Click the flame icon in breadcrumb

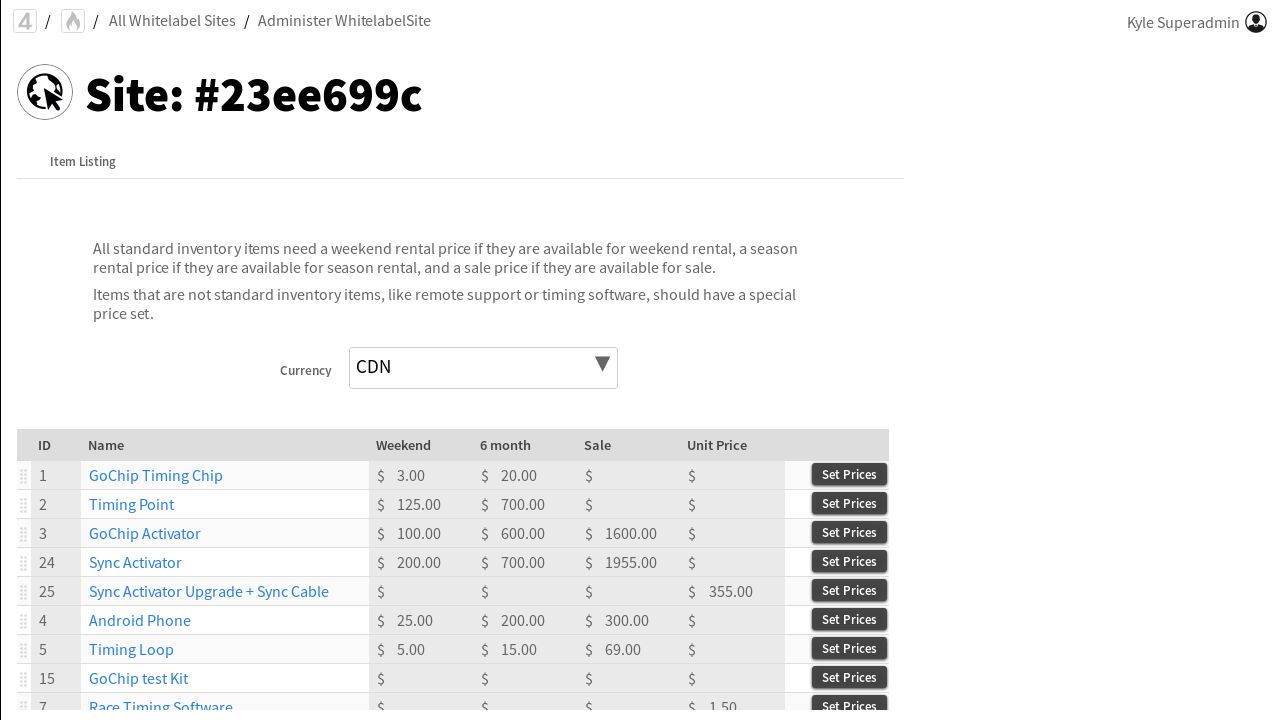pyautogui.click(x=73, y=21)
